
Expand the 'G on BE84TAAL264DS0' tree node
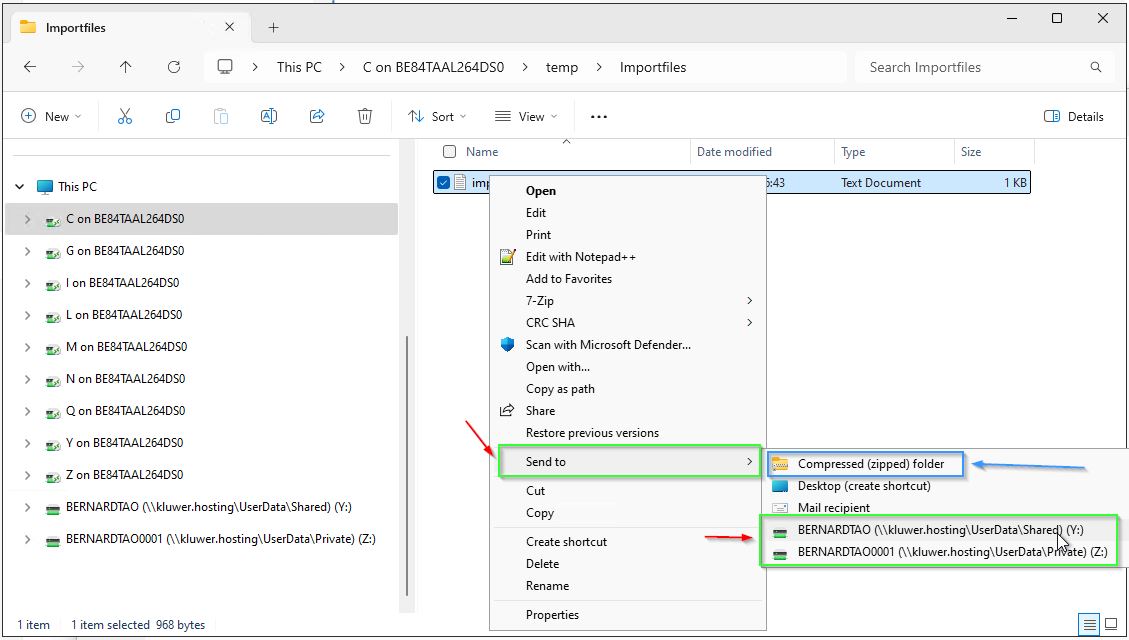pos(28,251)
